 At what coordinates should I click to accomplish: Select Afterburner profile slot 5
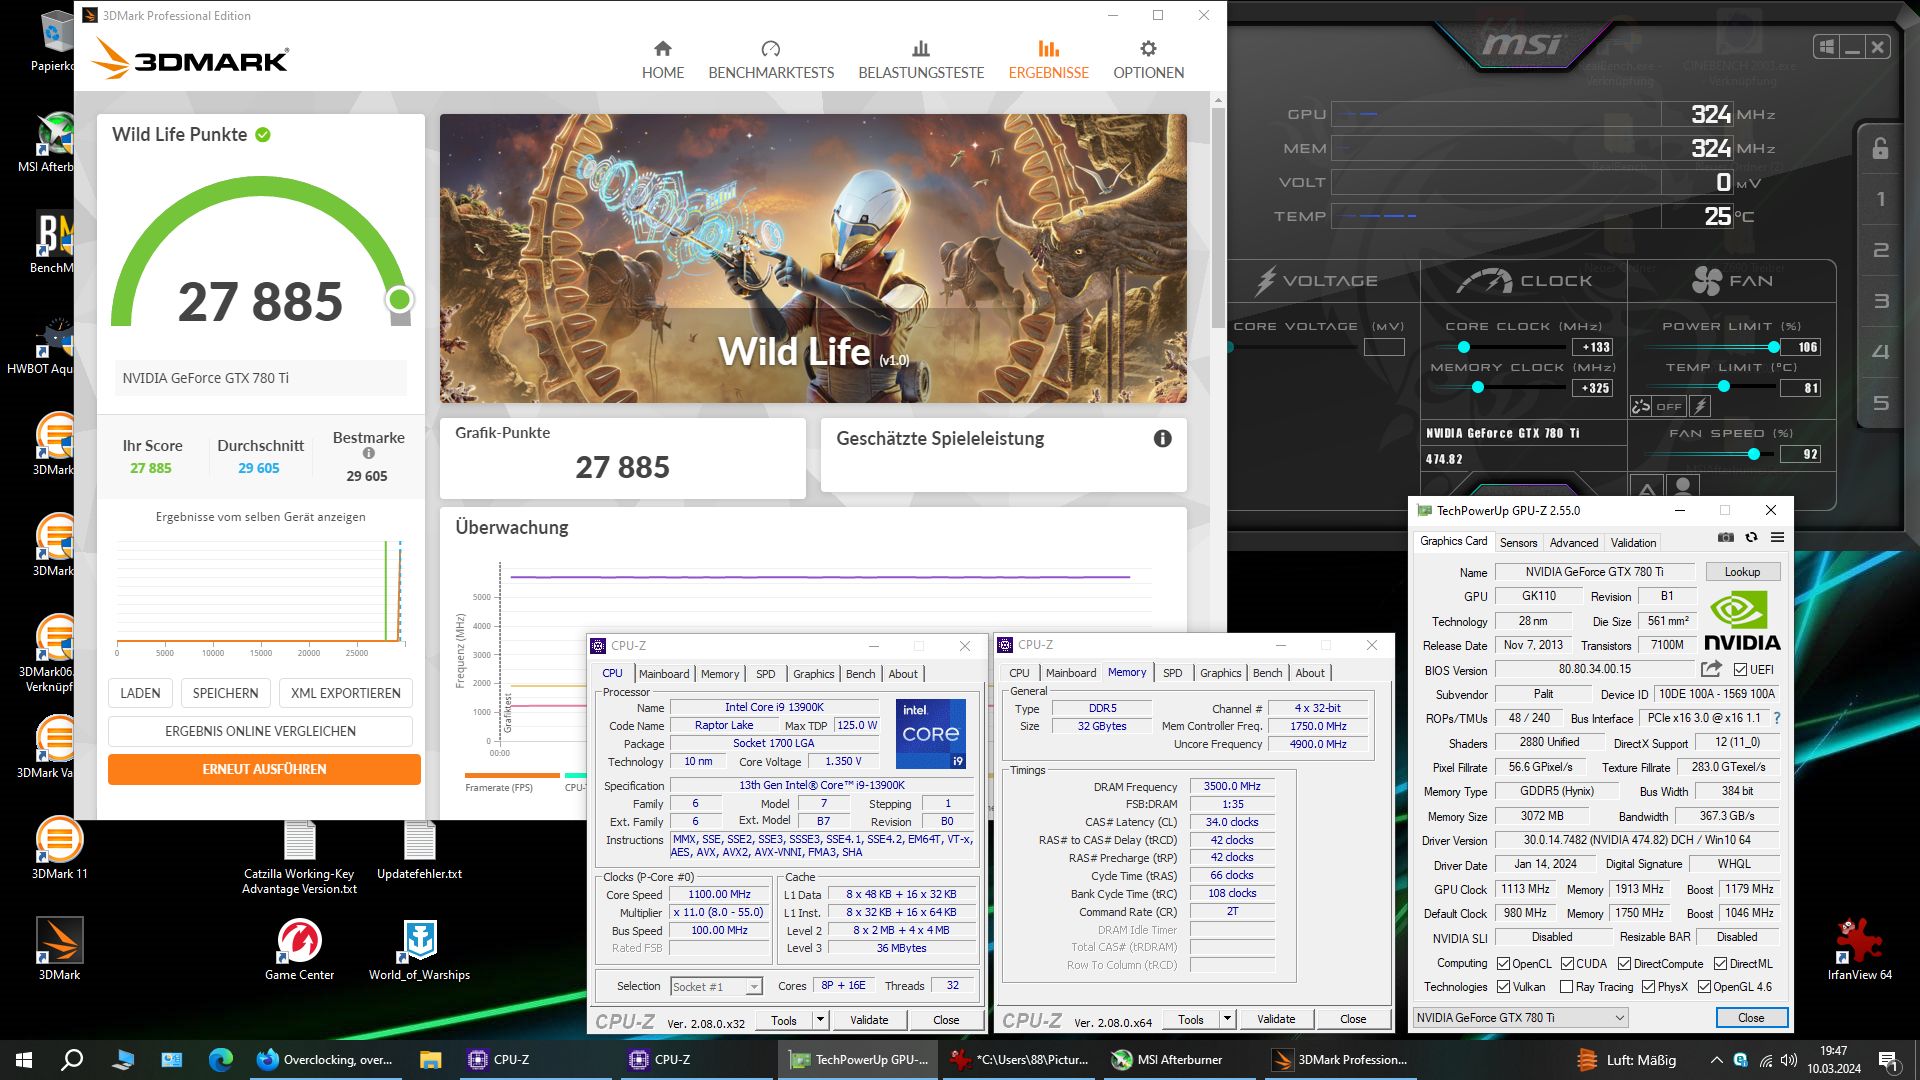click(1880, 403)
